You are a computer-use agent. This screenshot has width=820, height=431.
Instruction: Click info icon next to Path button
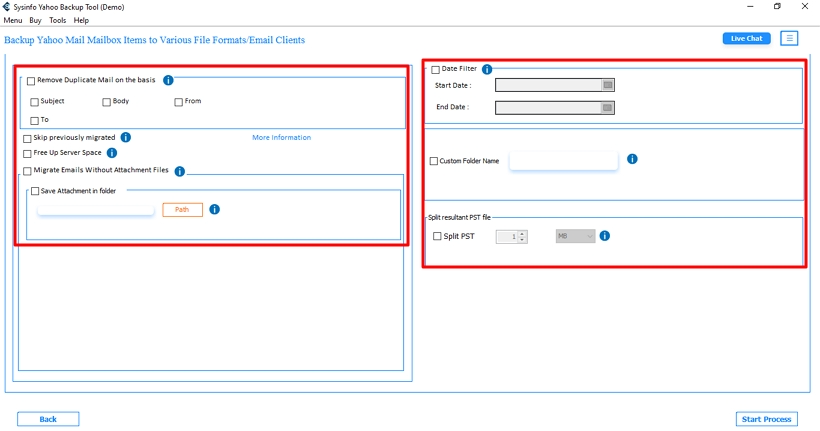click(x=214, y=209)
